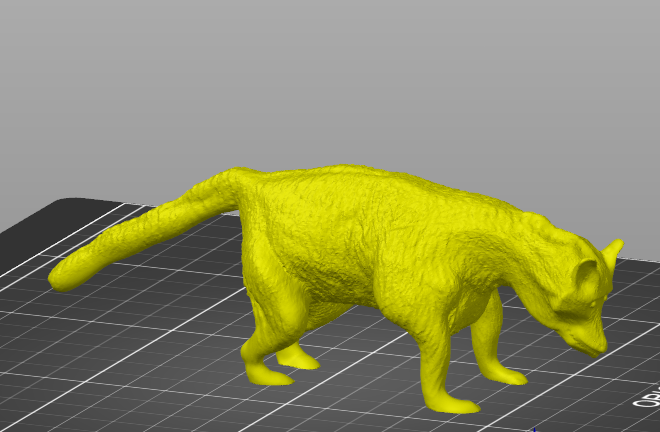Click the partial white print bed label text
This screenshot has height=432, width=660.
point(649,397)
